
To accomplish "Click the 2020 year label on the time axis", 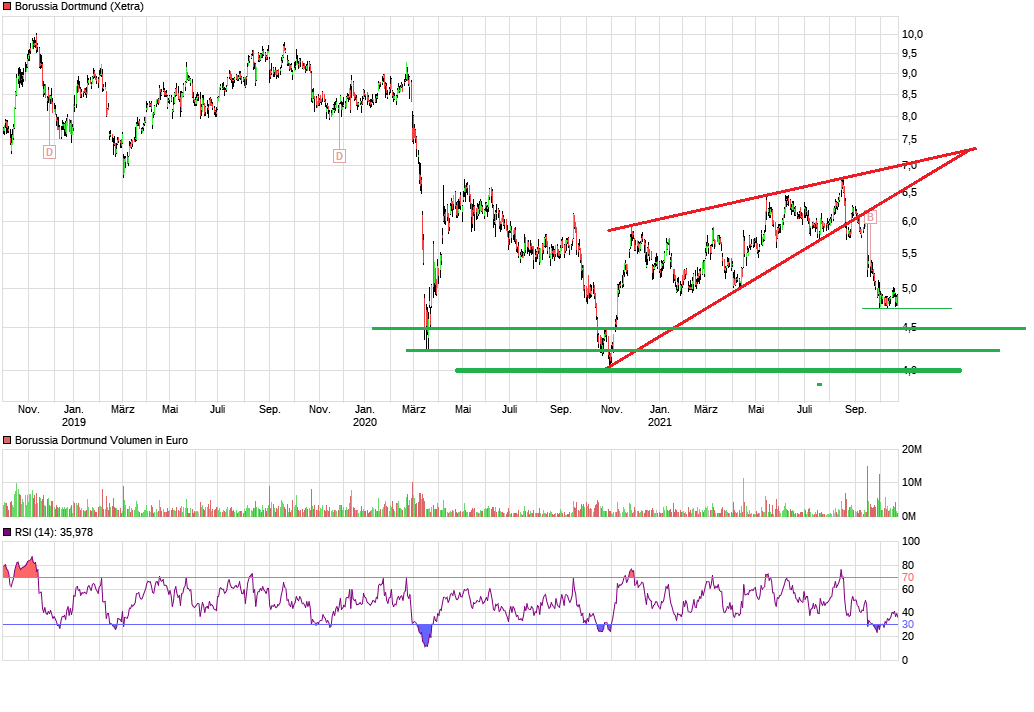I will [x=365, y=423].
